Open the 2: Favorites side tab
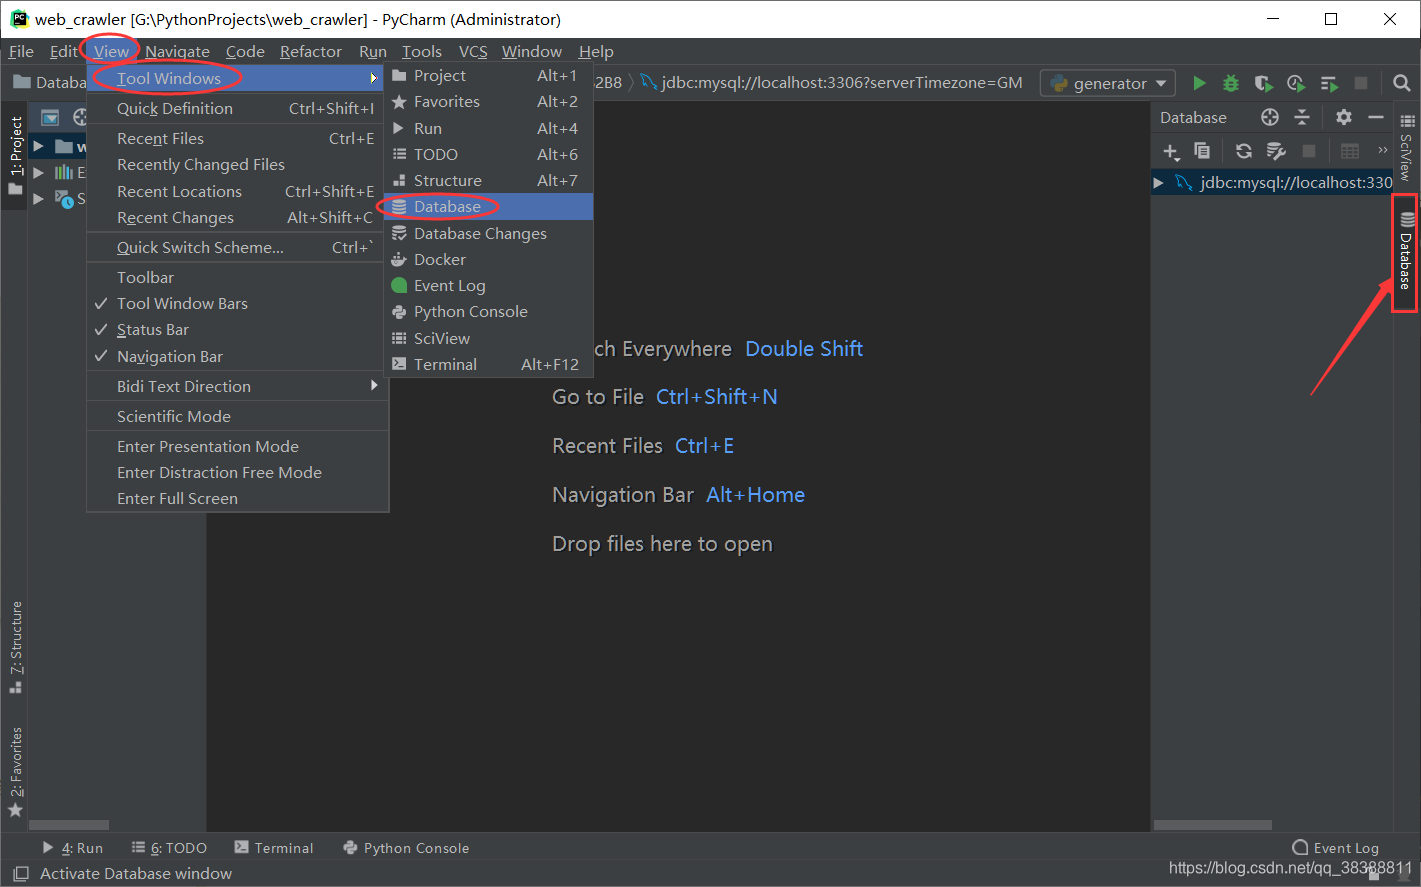Screen dimensions: 1421x887 coord(16,773)
